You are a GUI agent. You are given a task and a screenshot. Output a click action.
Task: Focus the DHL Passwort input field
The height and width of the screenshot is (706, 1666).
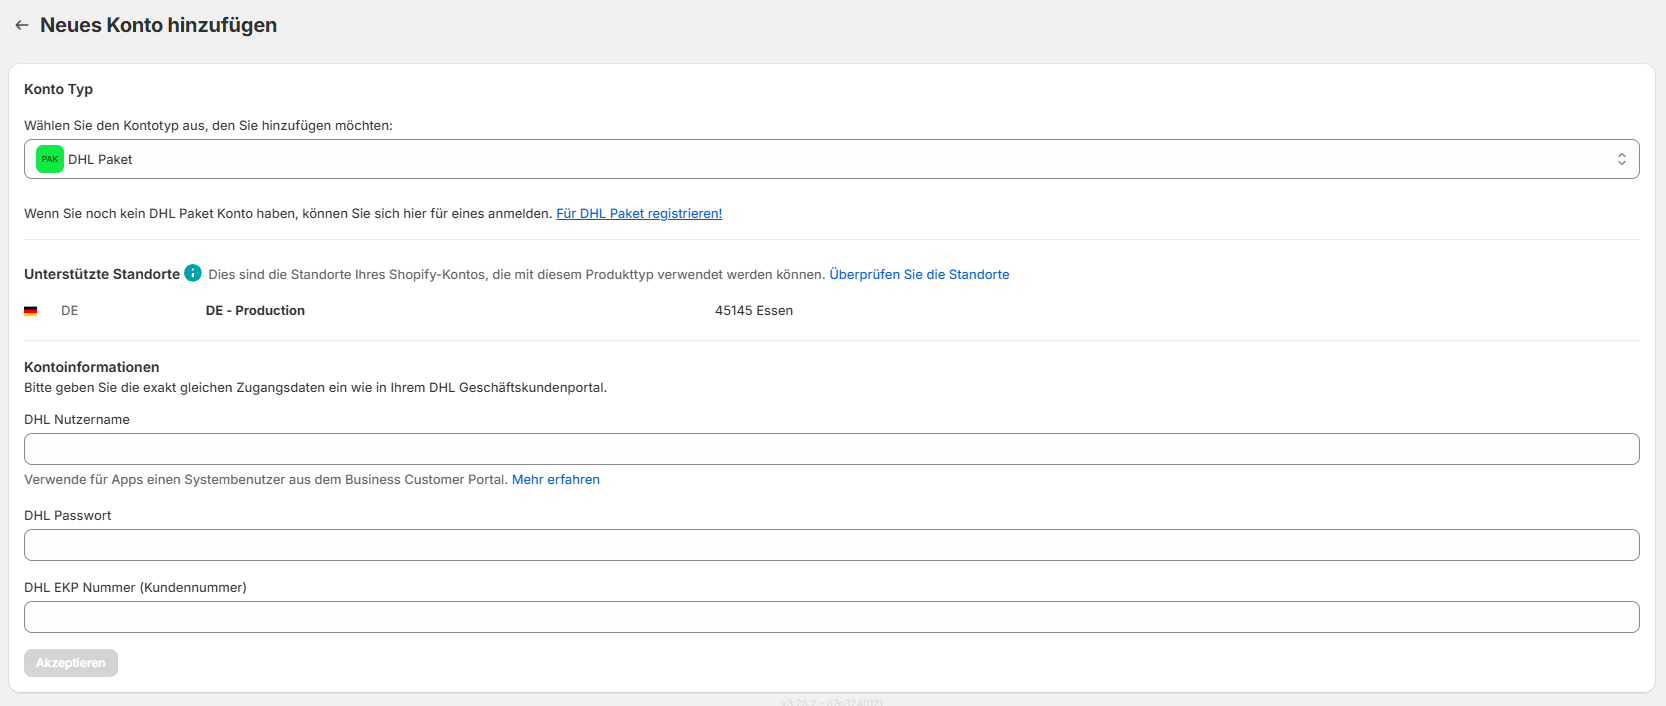point(831,545)
